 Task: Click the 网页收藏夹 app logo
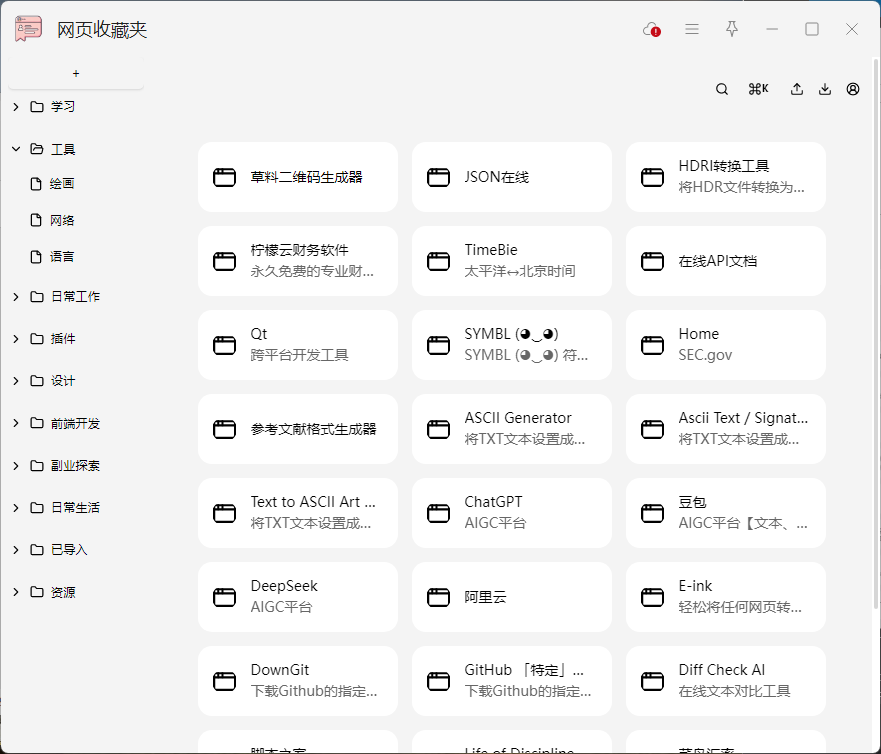(28, 29)
